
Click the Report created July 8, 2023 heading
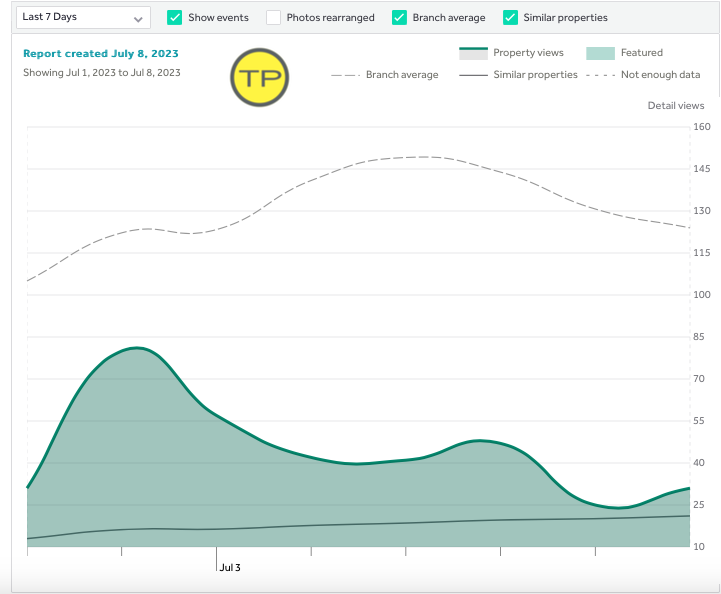click(101, 53)
